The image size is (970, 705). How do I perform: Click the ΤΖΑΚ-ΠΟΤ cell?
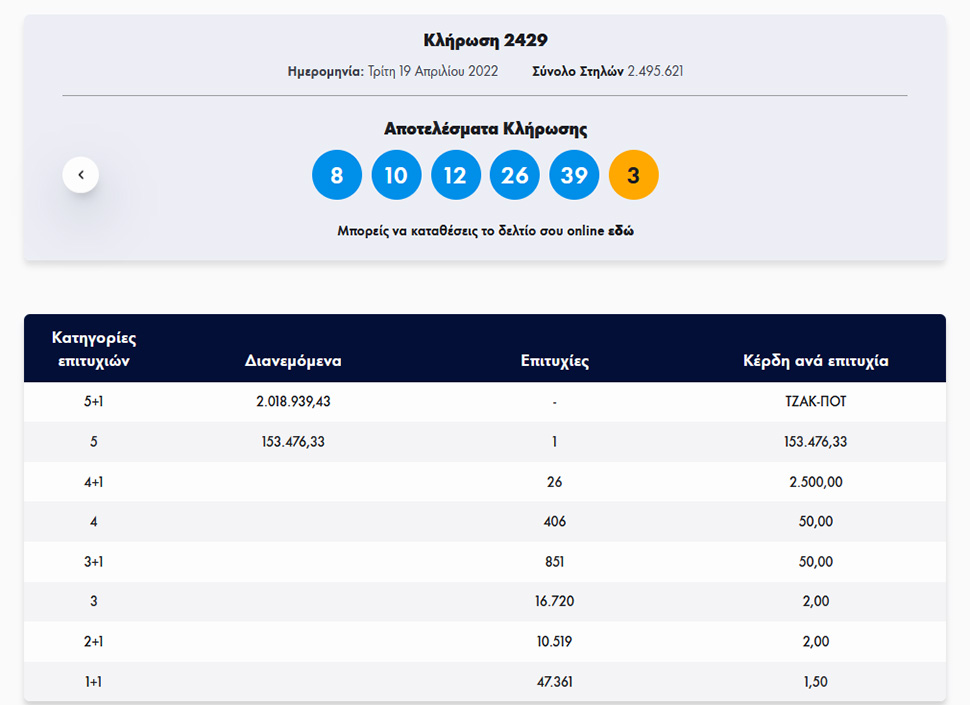click(815, 402)
